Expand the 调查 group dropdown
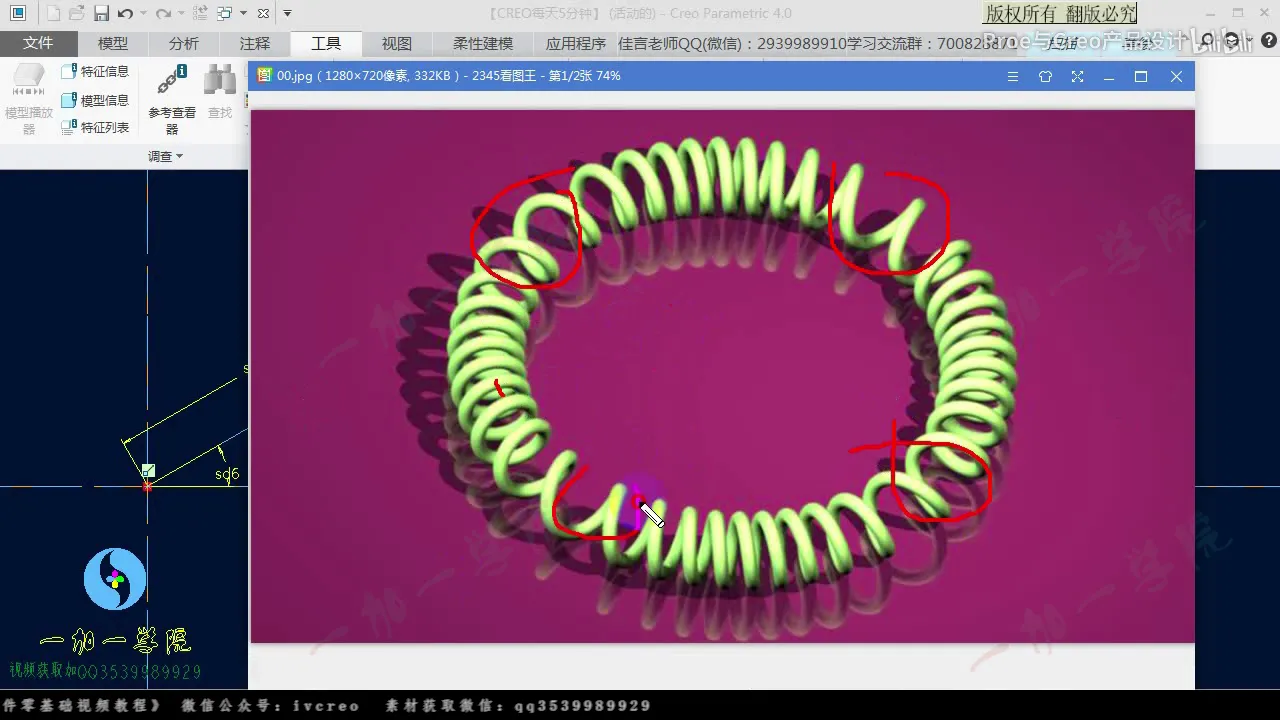1280x720 pixels. pyautogui.click(x=166, y=156)
